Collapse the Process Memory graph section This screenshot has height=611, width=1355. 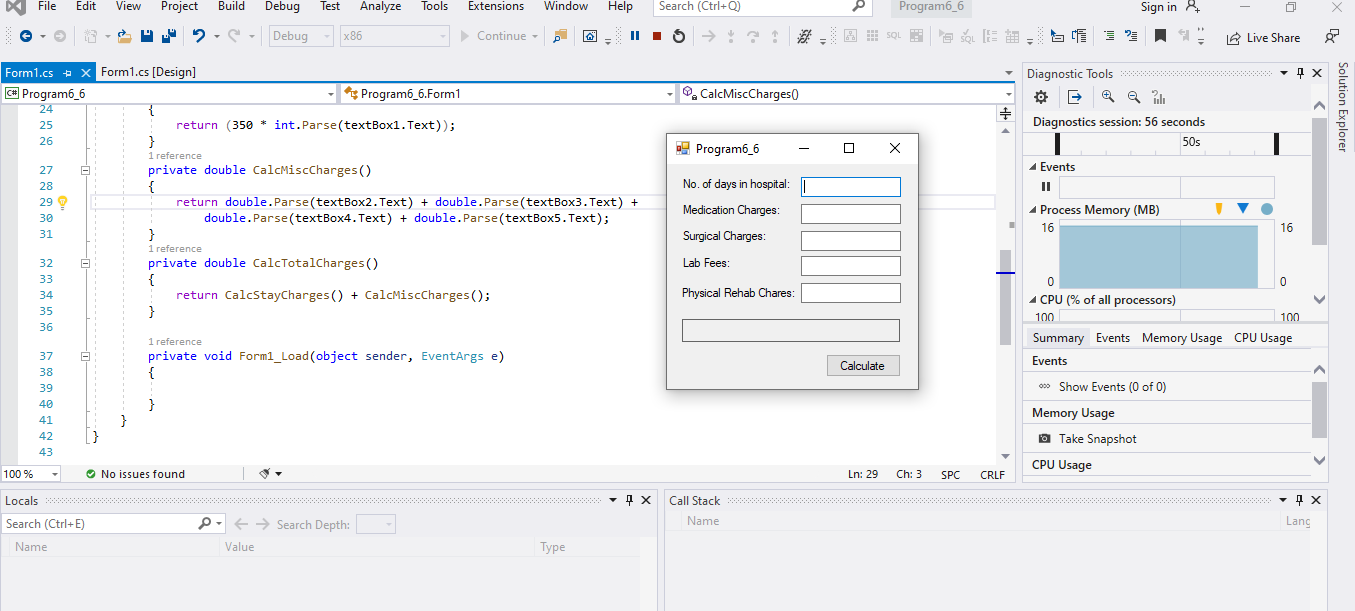click(1033, 210)
